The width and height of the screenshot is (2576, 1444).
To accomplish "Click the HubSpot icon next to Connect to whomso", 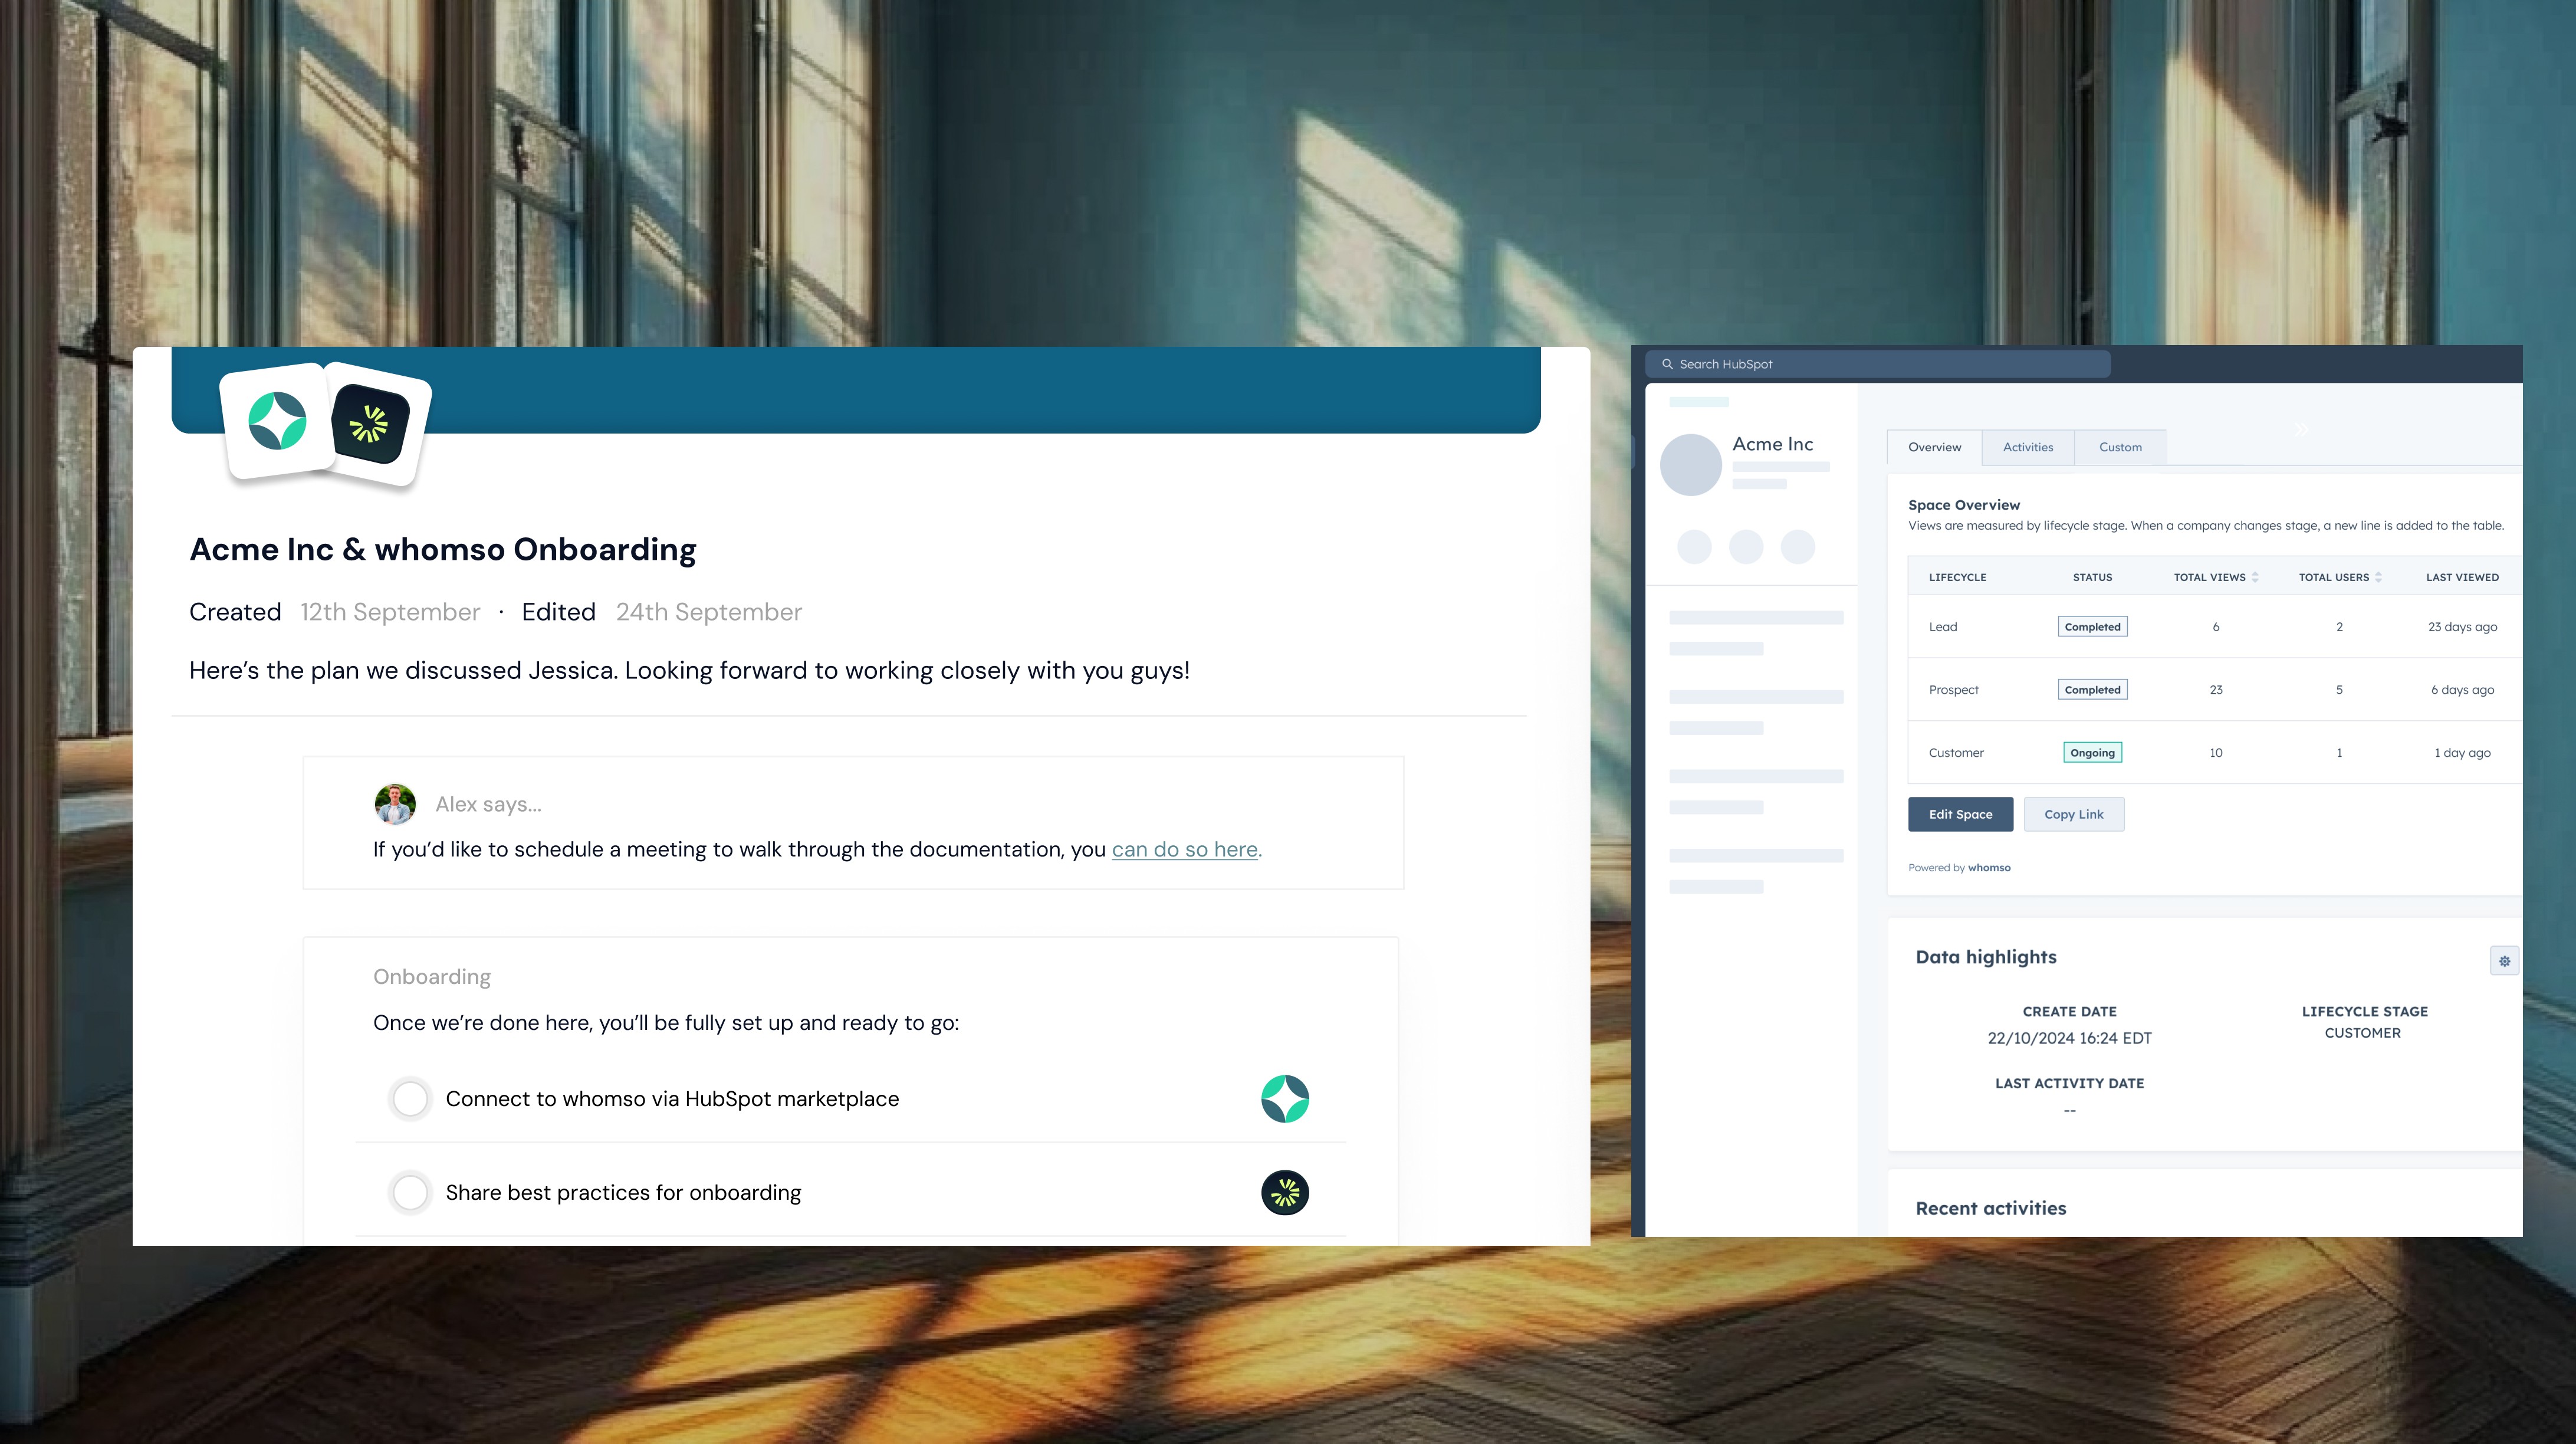I will (x=1286, y=1097).
